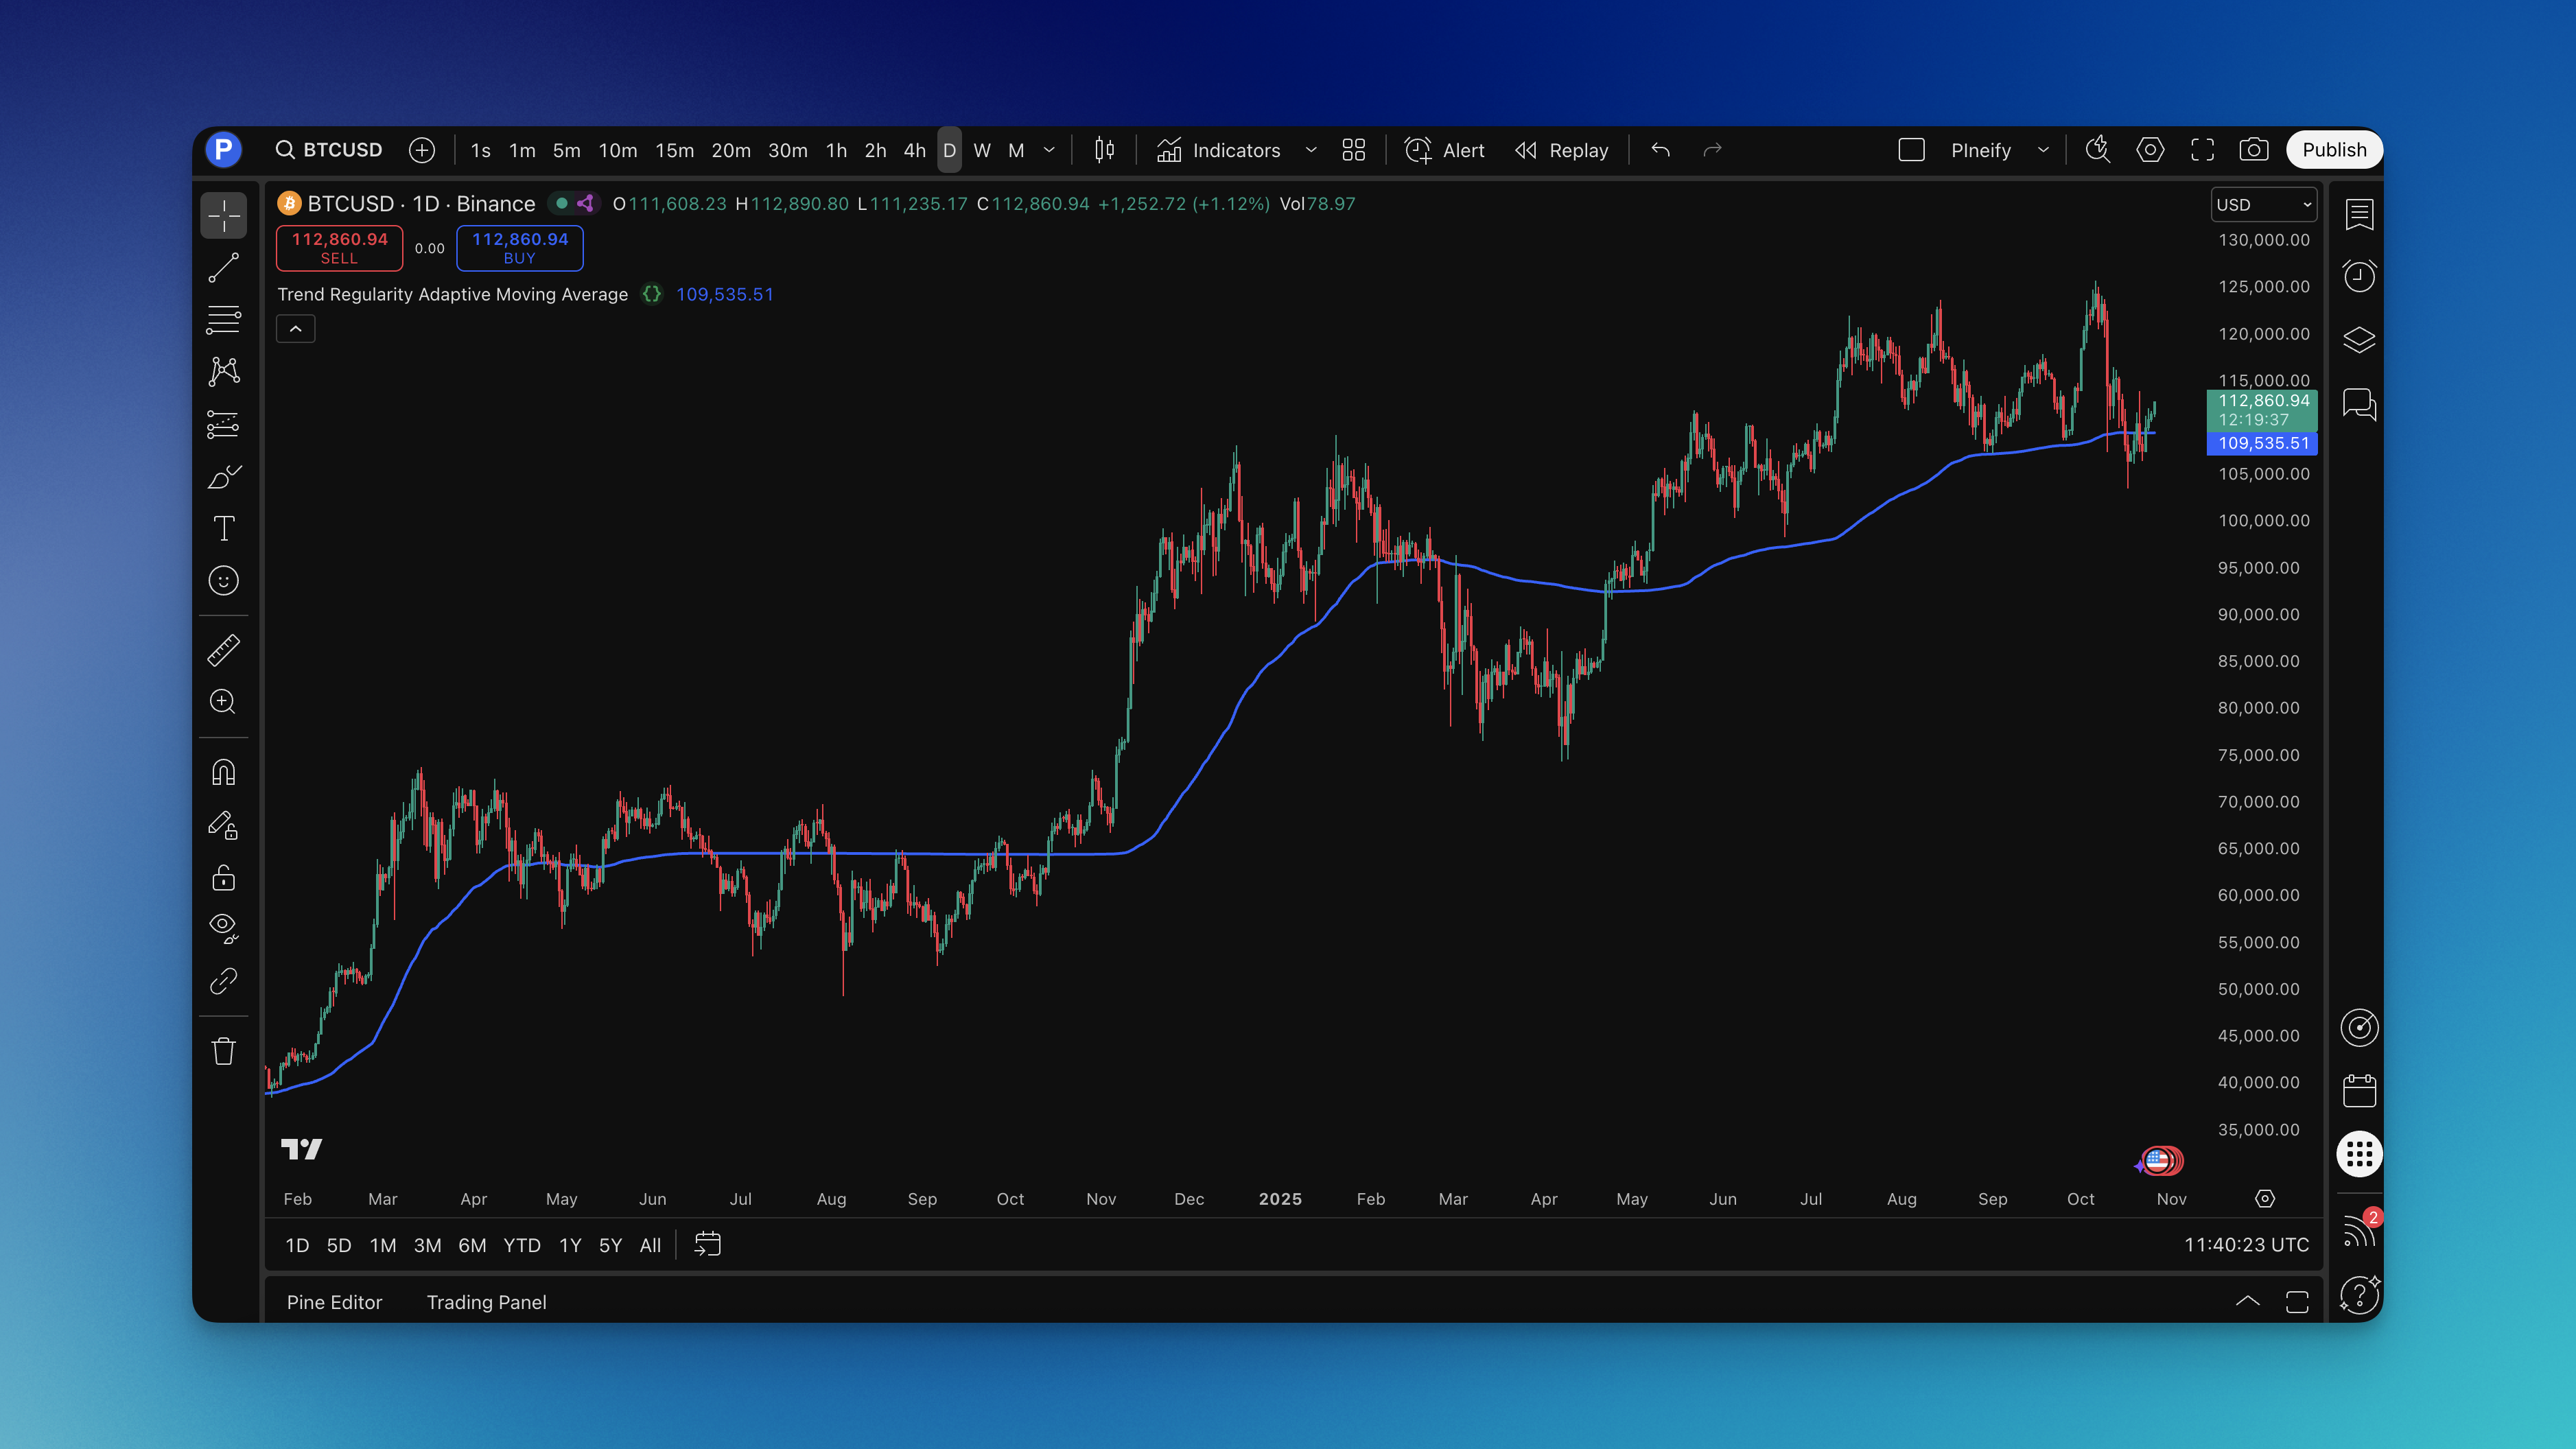Pick the ruler measure tool
The height and width of the screenshot is (1449, 2576).
tap(223, 650)
